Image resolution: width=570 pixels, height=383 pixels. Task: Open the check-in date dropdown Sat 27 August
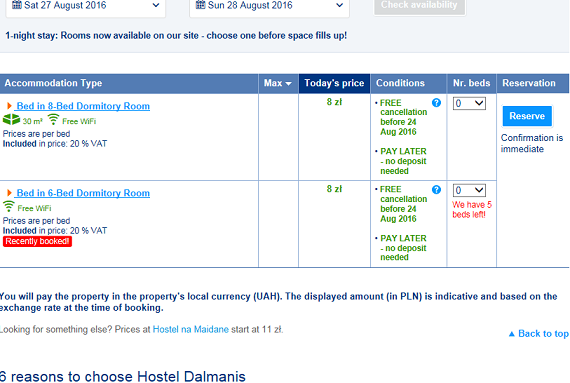coord(85,6)
